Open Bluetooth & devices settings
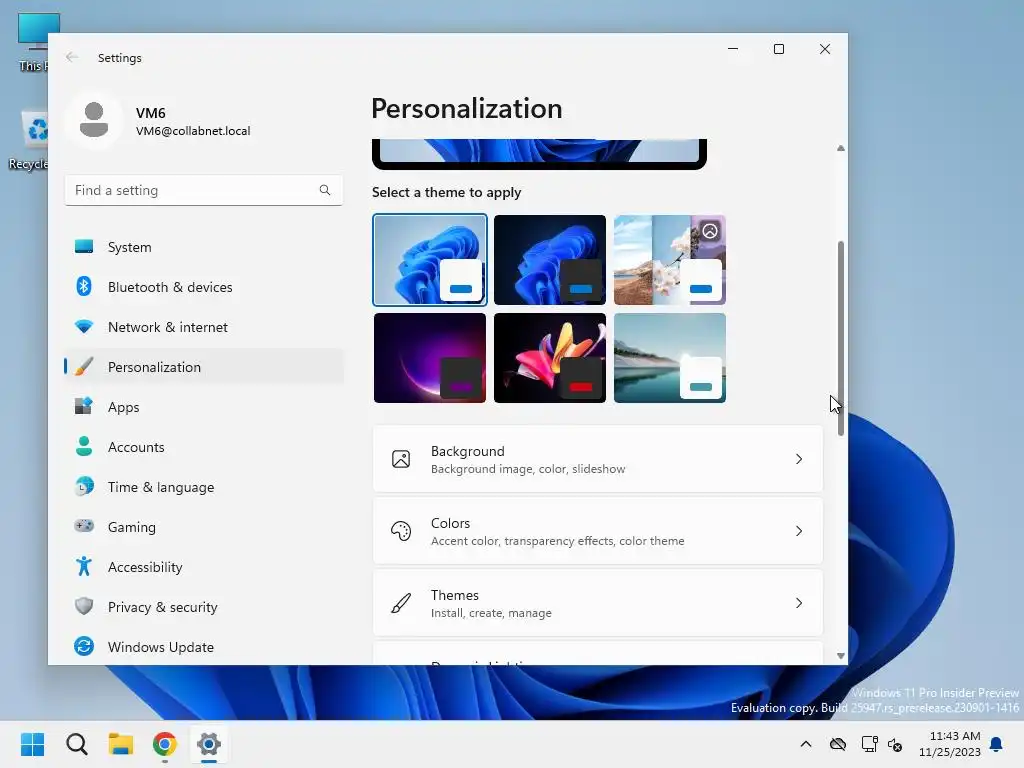 204,287
